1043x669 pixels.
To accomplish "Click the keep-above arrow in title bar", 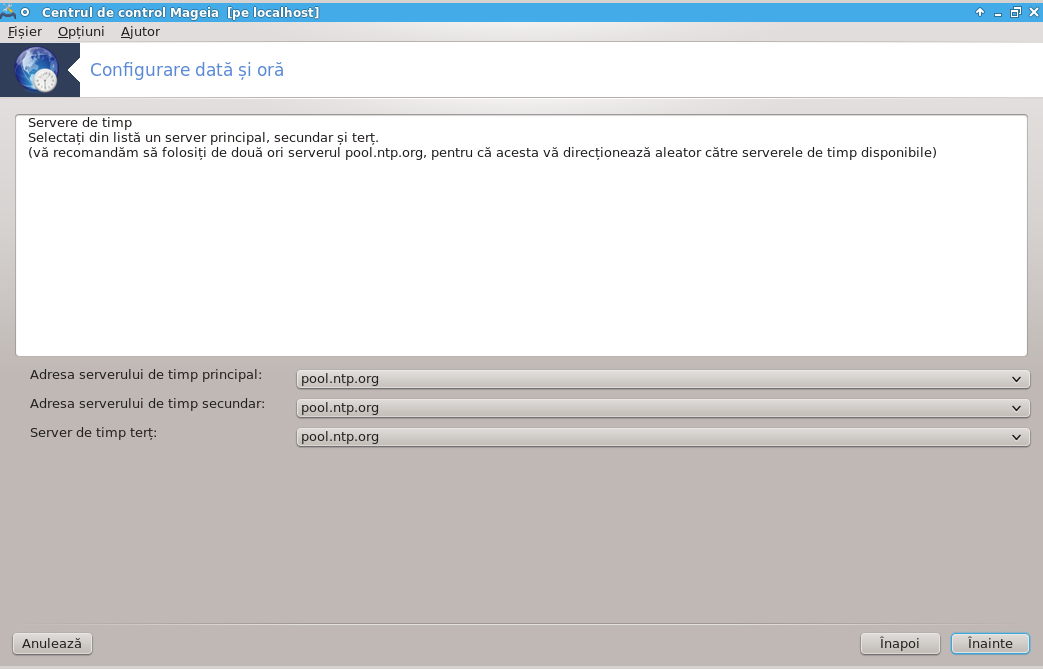I will pos(980,12).
